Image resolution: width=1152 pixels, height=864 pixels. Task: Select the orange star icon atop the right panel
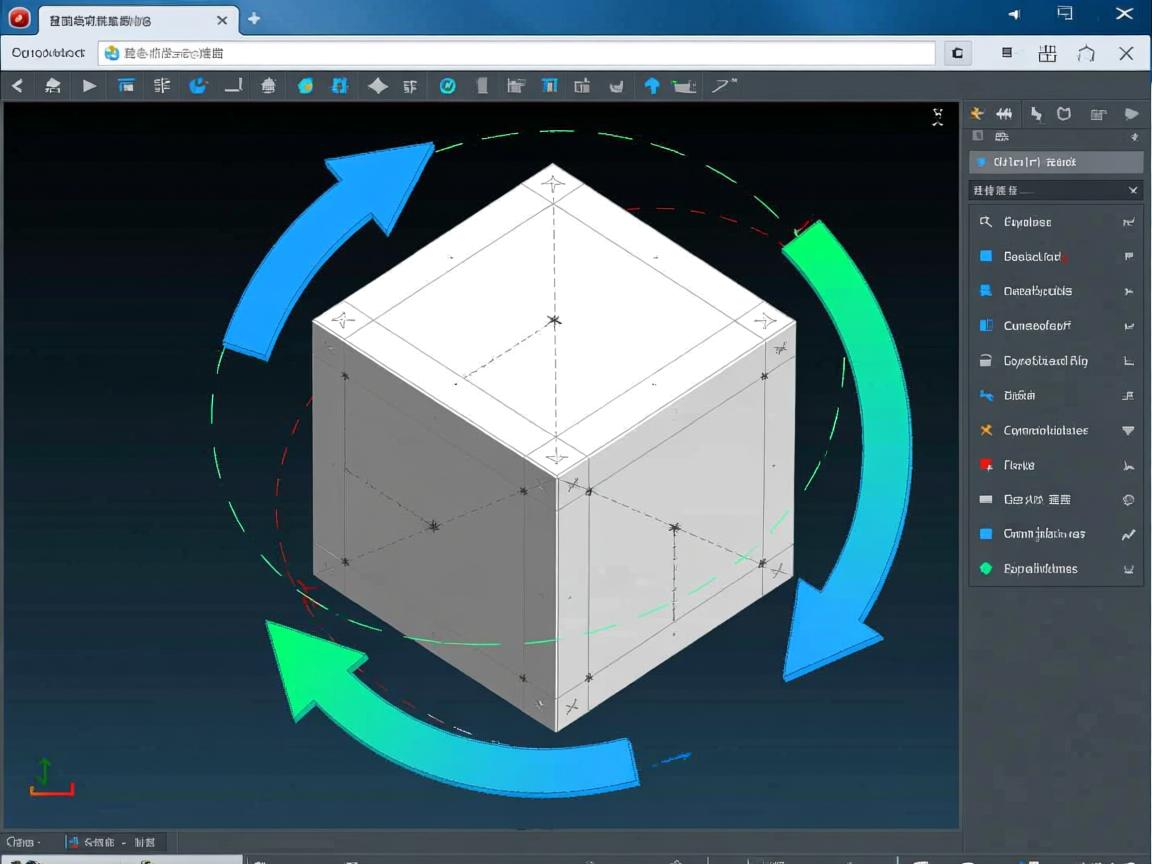[x=977, y=114]
